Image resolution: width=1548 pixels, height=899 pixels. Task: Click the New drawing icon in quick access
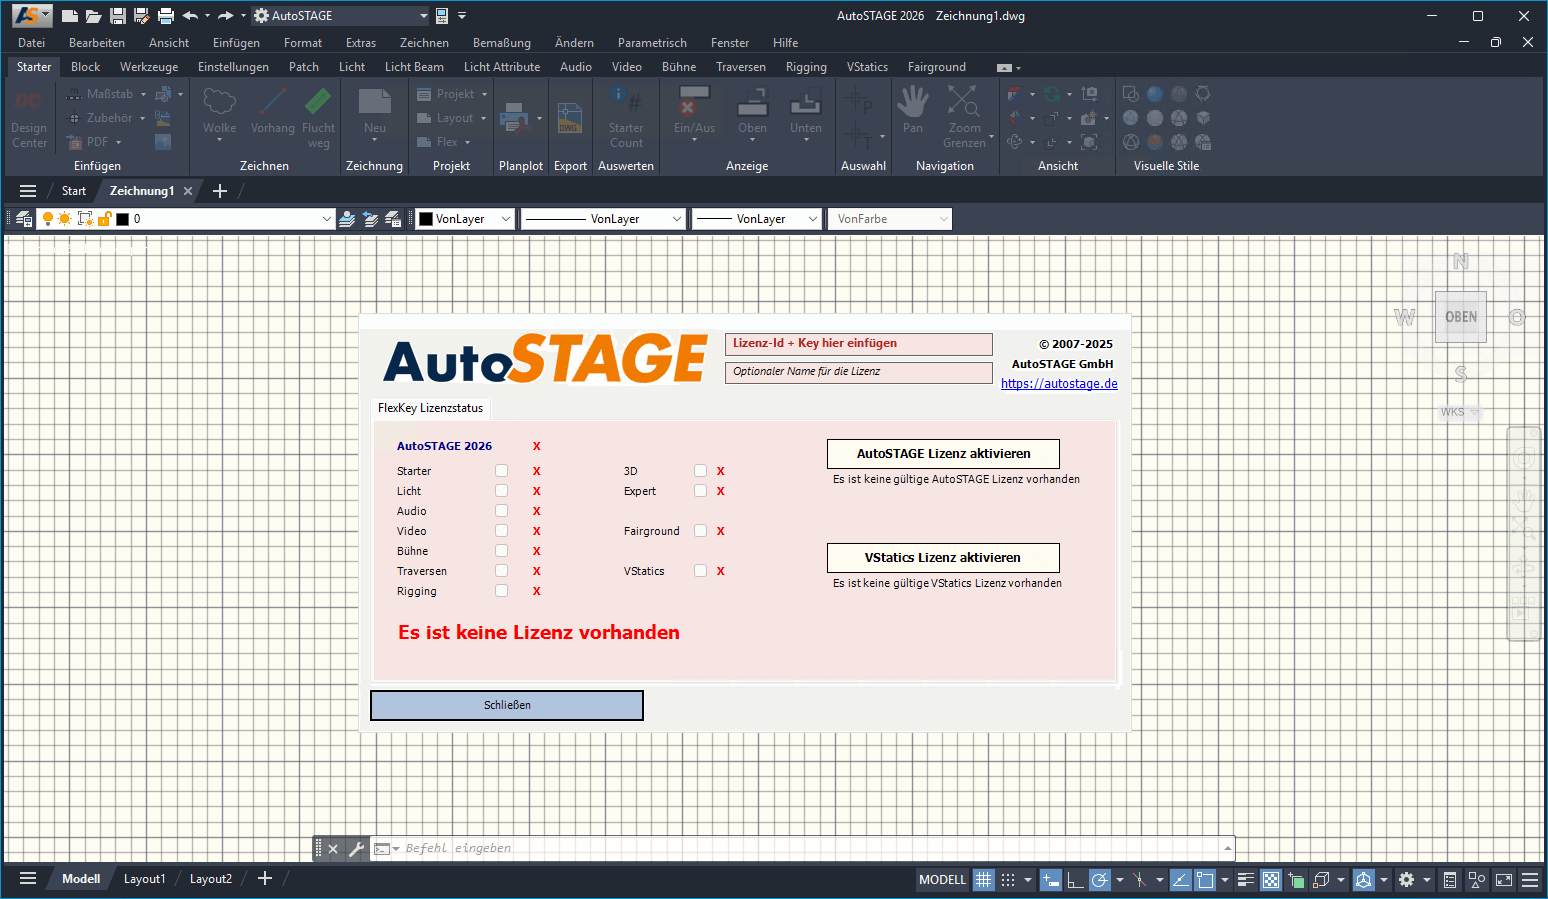tap(70, 16)
